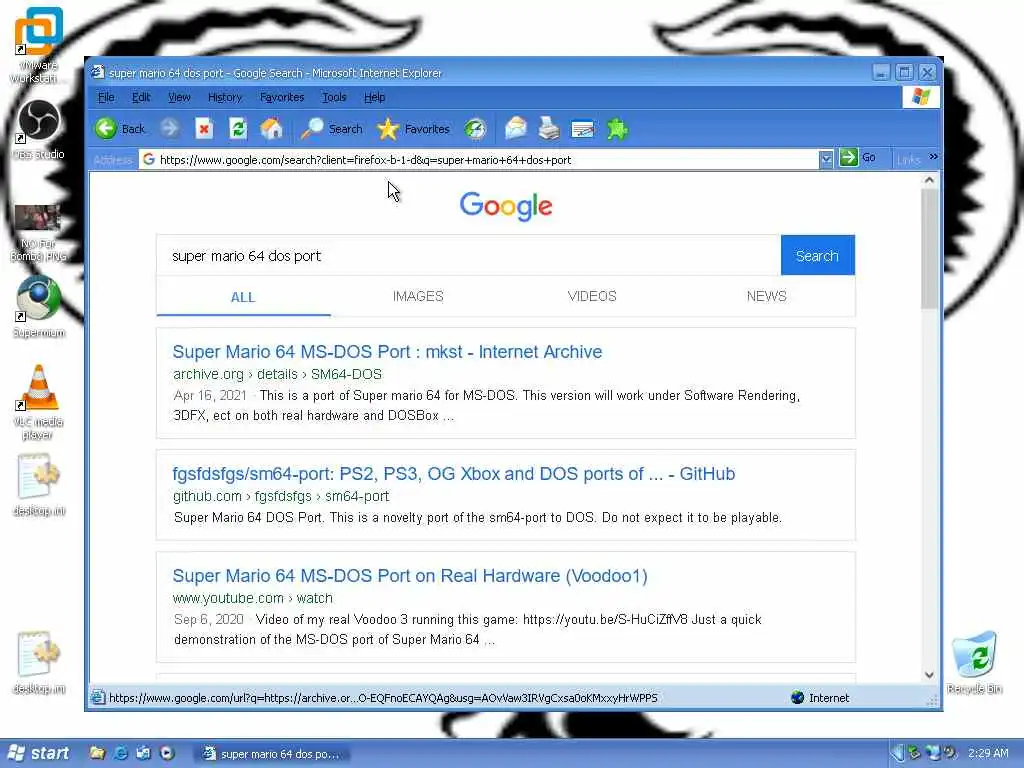Image resolution: width=1024 pixels, height=768 pixels.
Task: Click 'archive.org › details › SM64-DOS' breadcrumb text
Action: 277,374
